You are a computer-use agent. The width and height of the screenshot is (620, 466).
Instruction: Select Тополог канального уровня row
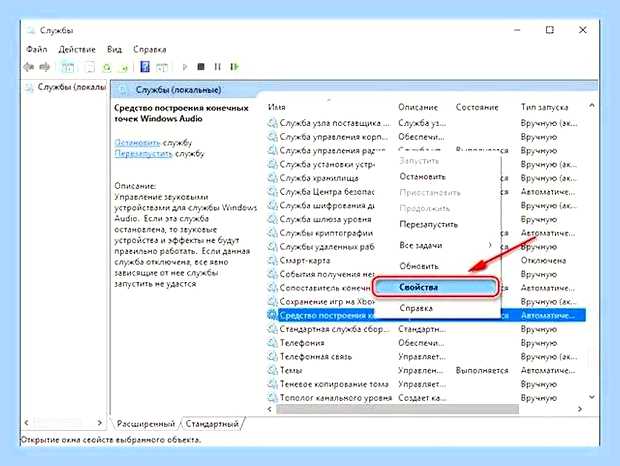pos(426,398)
